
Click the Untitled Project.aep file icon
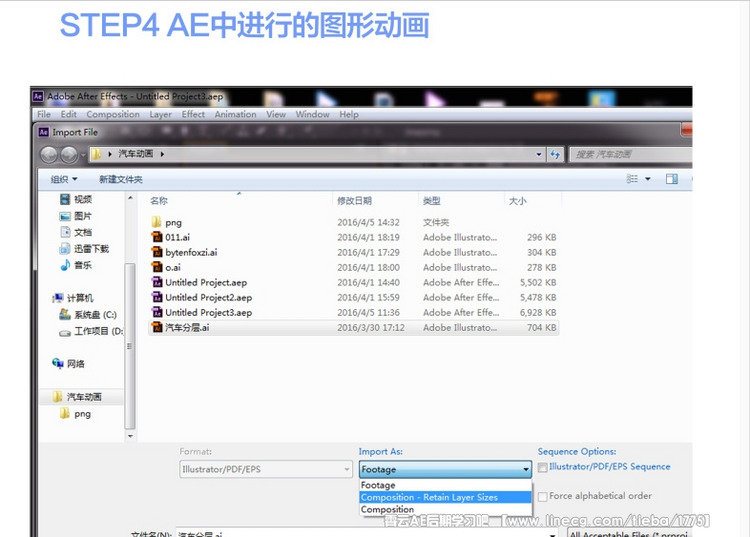[156, 282]
